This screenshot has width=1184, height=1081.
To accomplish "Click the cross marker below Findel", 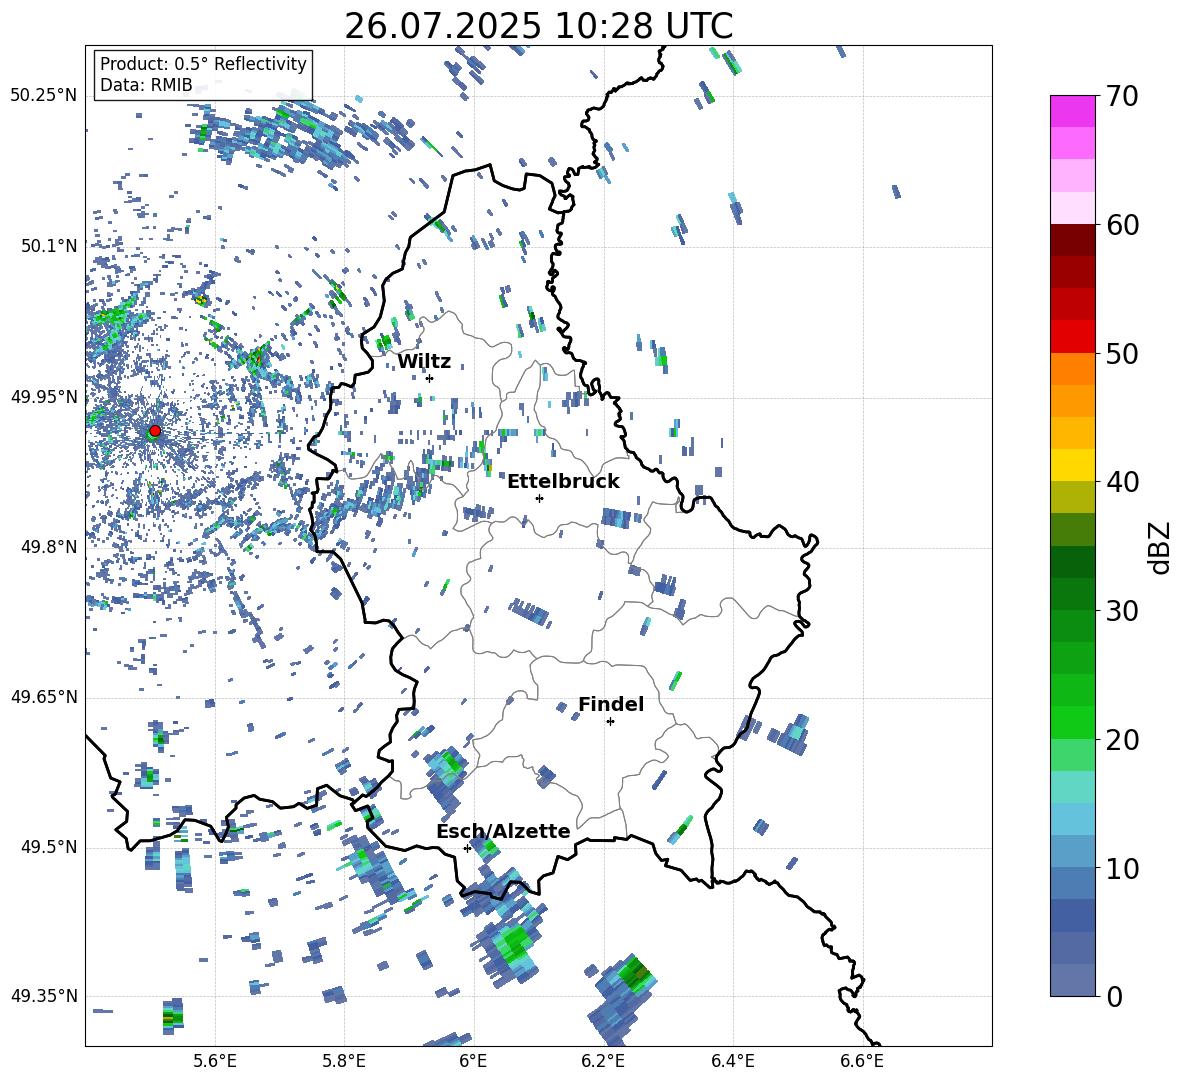I will point(610,722).
